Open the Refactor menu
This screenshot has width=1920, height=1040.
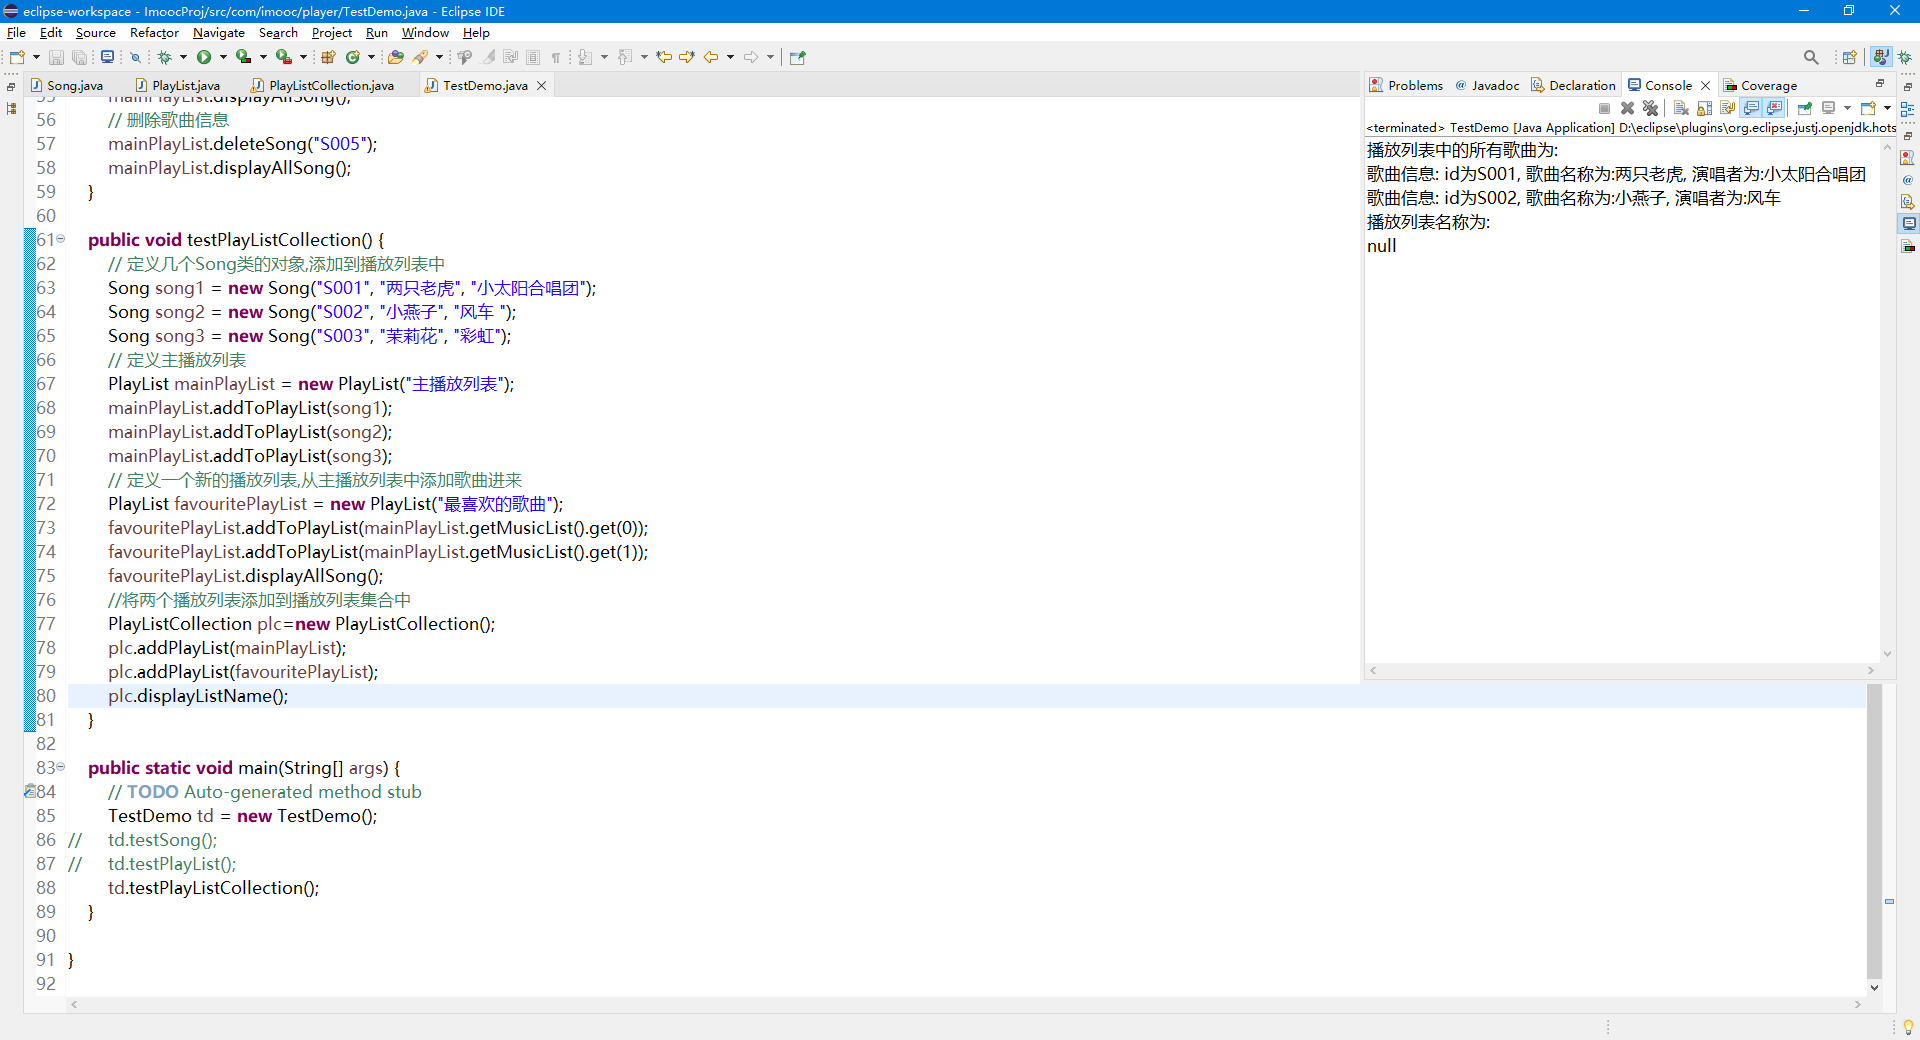tap(154, 33)
